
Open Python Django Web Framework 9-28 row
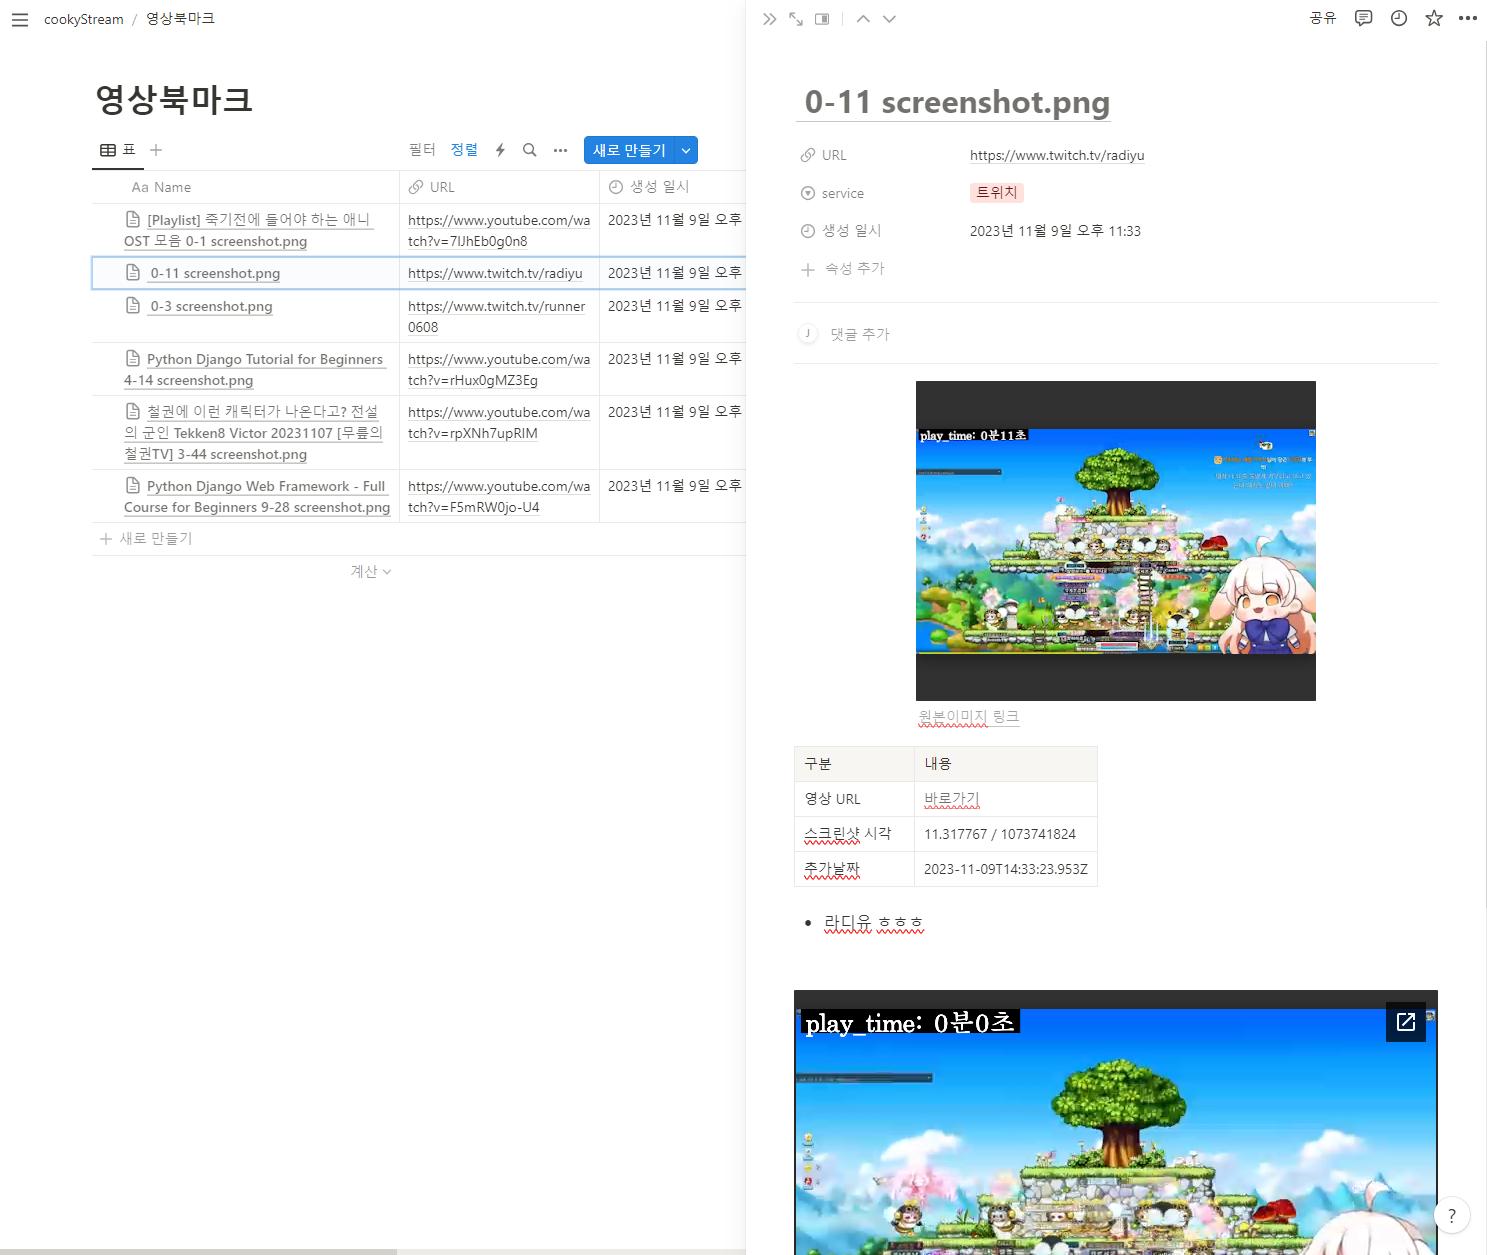(257, 496)
